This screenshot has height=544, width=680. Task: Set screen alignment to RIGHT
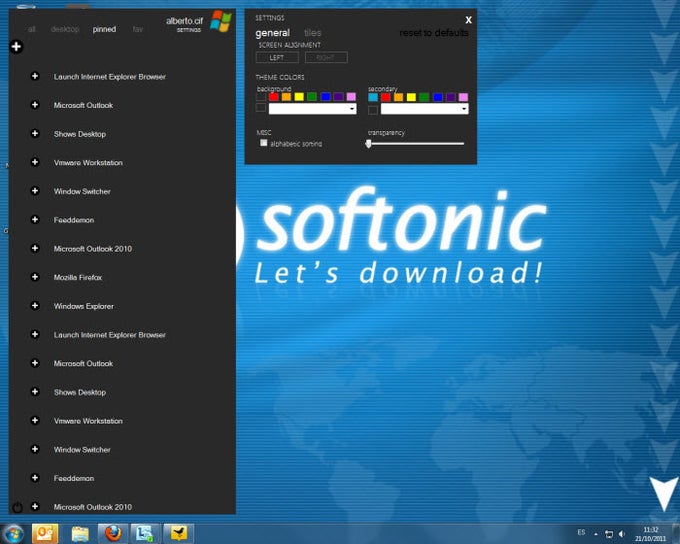coord(326,58)
